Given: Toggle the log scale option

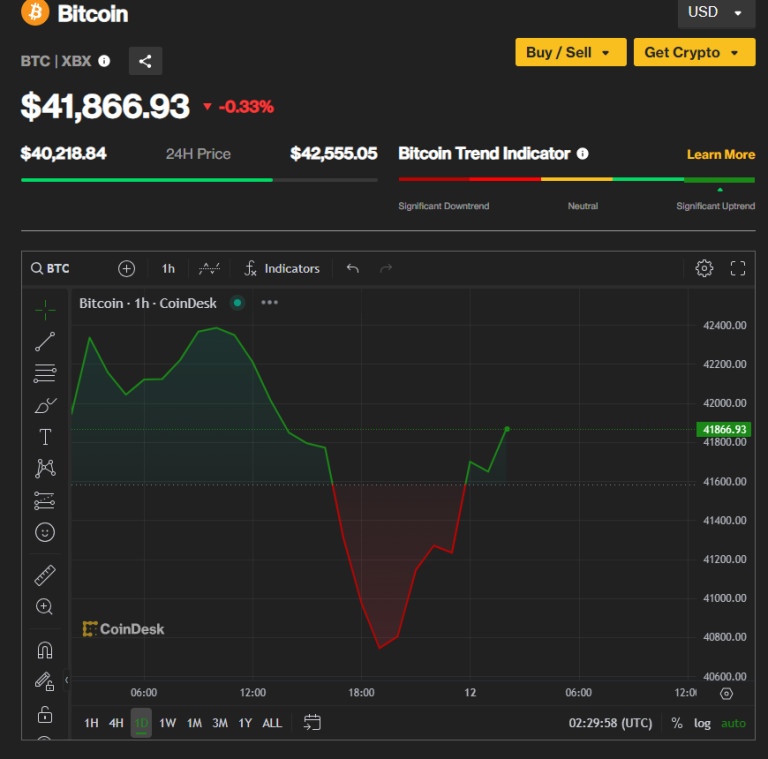Looking at the screenshot, I should coord(703,723).
